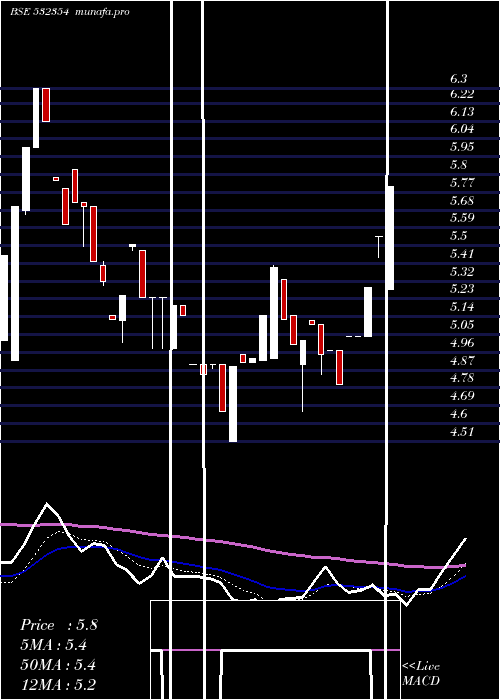
Task: Click the 12MA : 5.2 value
Action: (x=58, y=684)
